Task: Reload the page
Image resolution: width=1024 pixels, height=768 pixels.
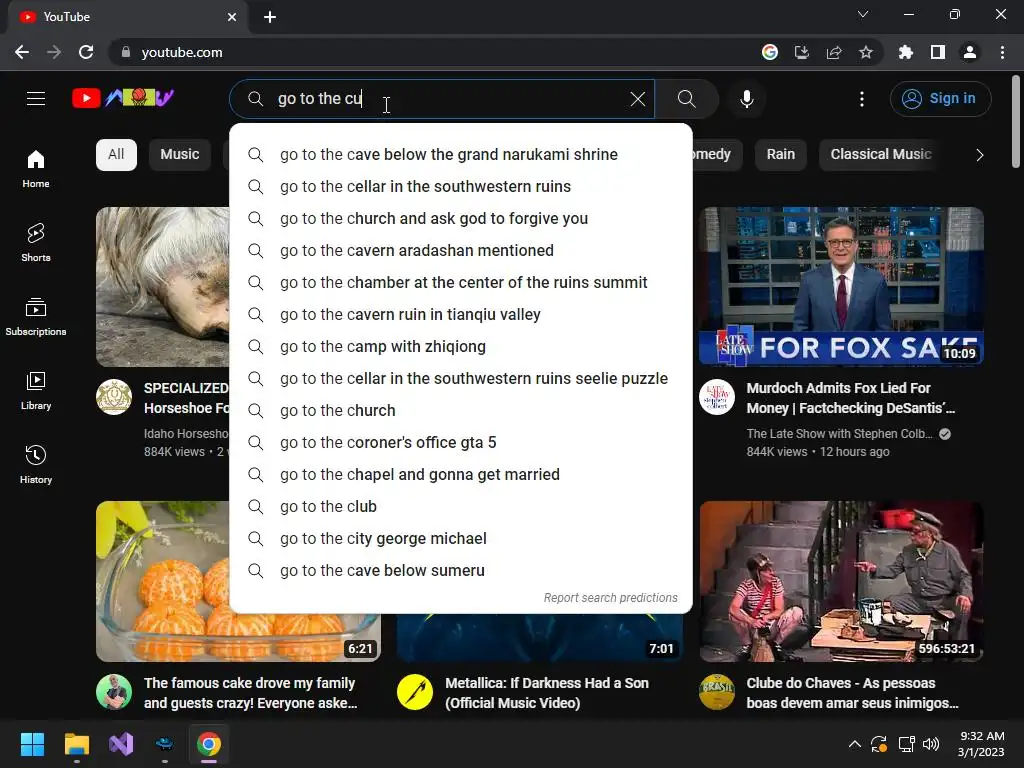Action: point(86,52)
